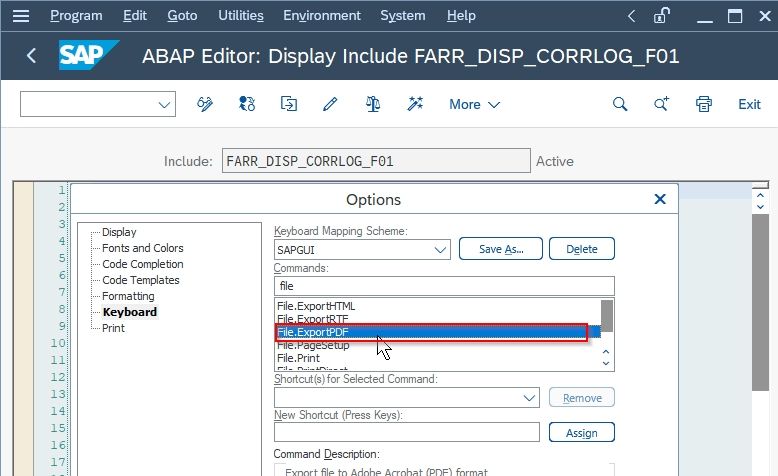The width and height of the screenshot is (778, 476).
Task: Select File.ExportPDF command
Action: pyautogui.click(x=437, y=332)
